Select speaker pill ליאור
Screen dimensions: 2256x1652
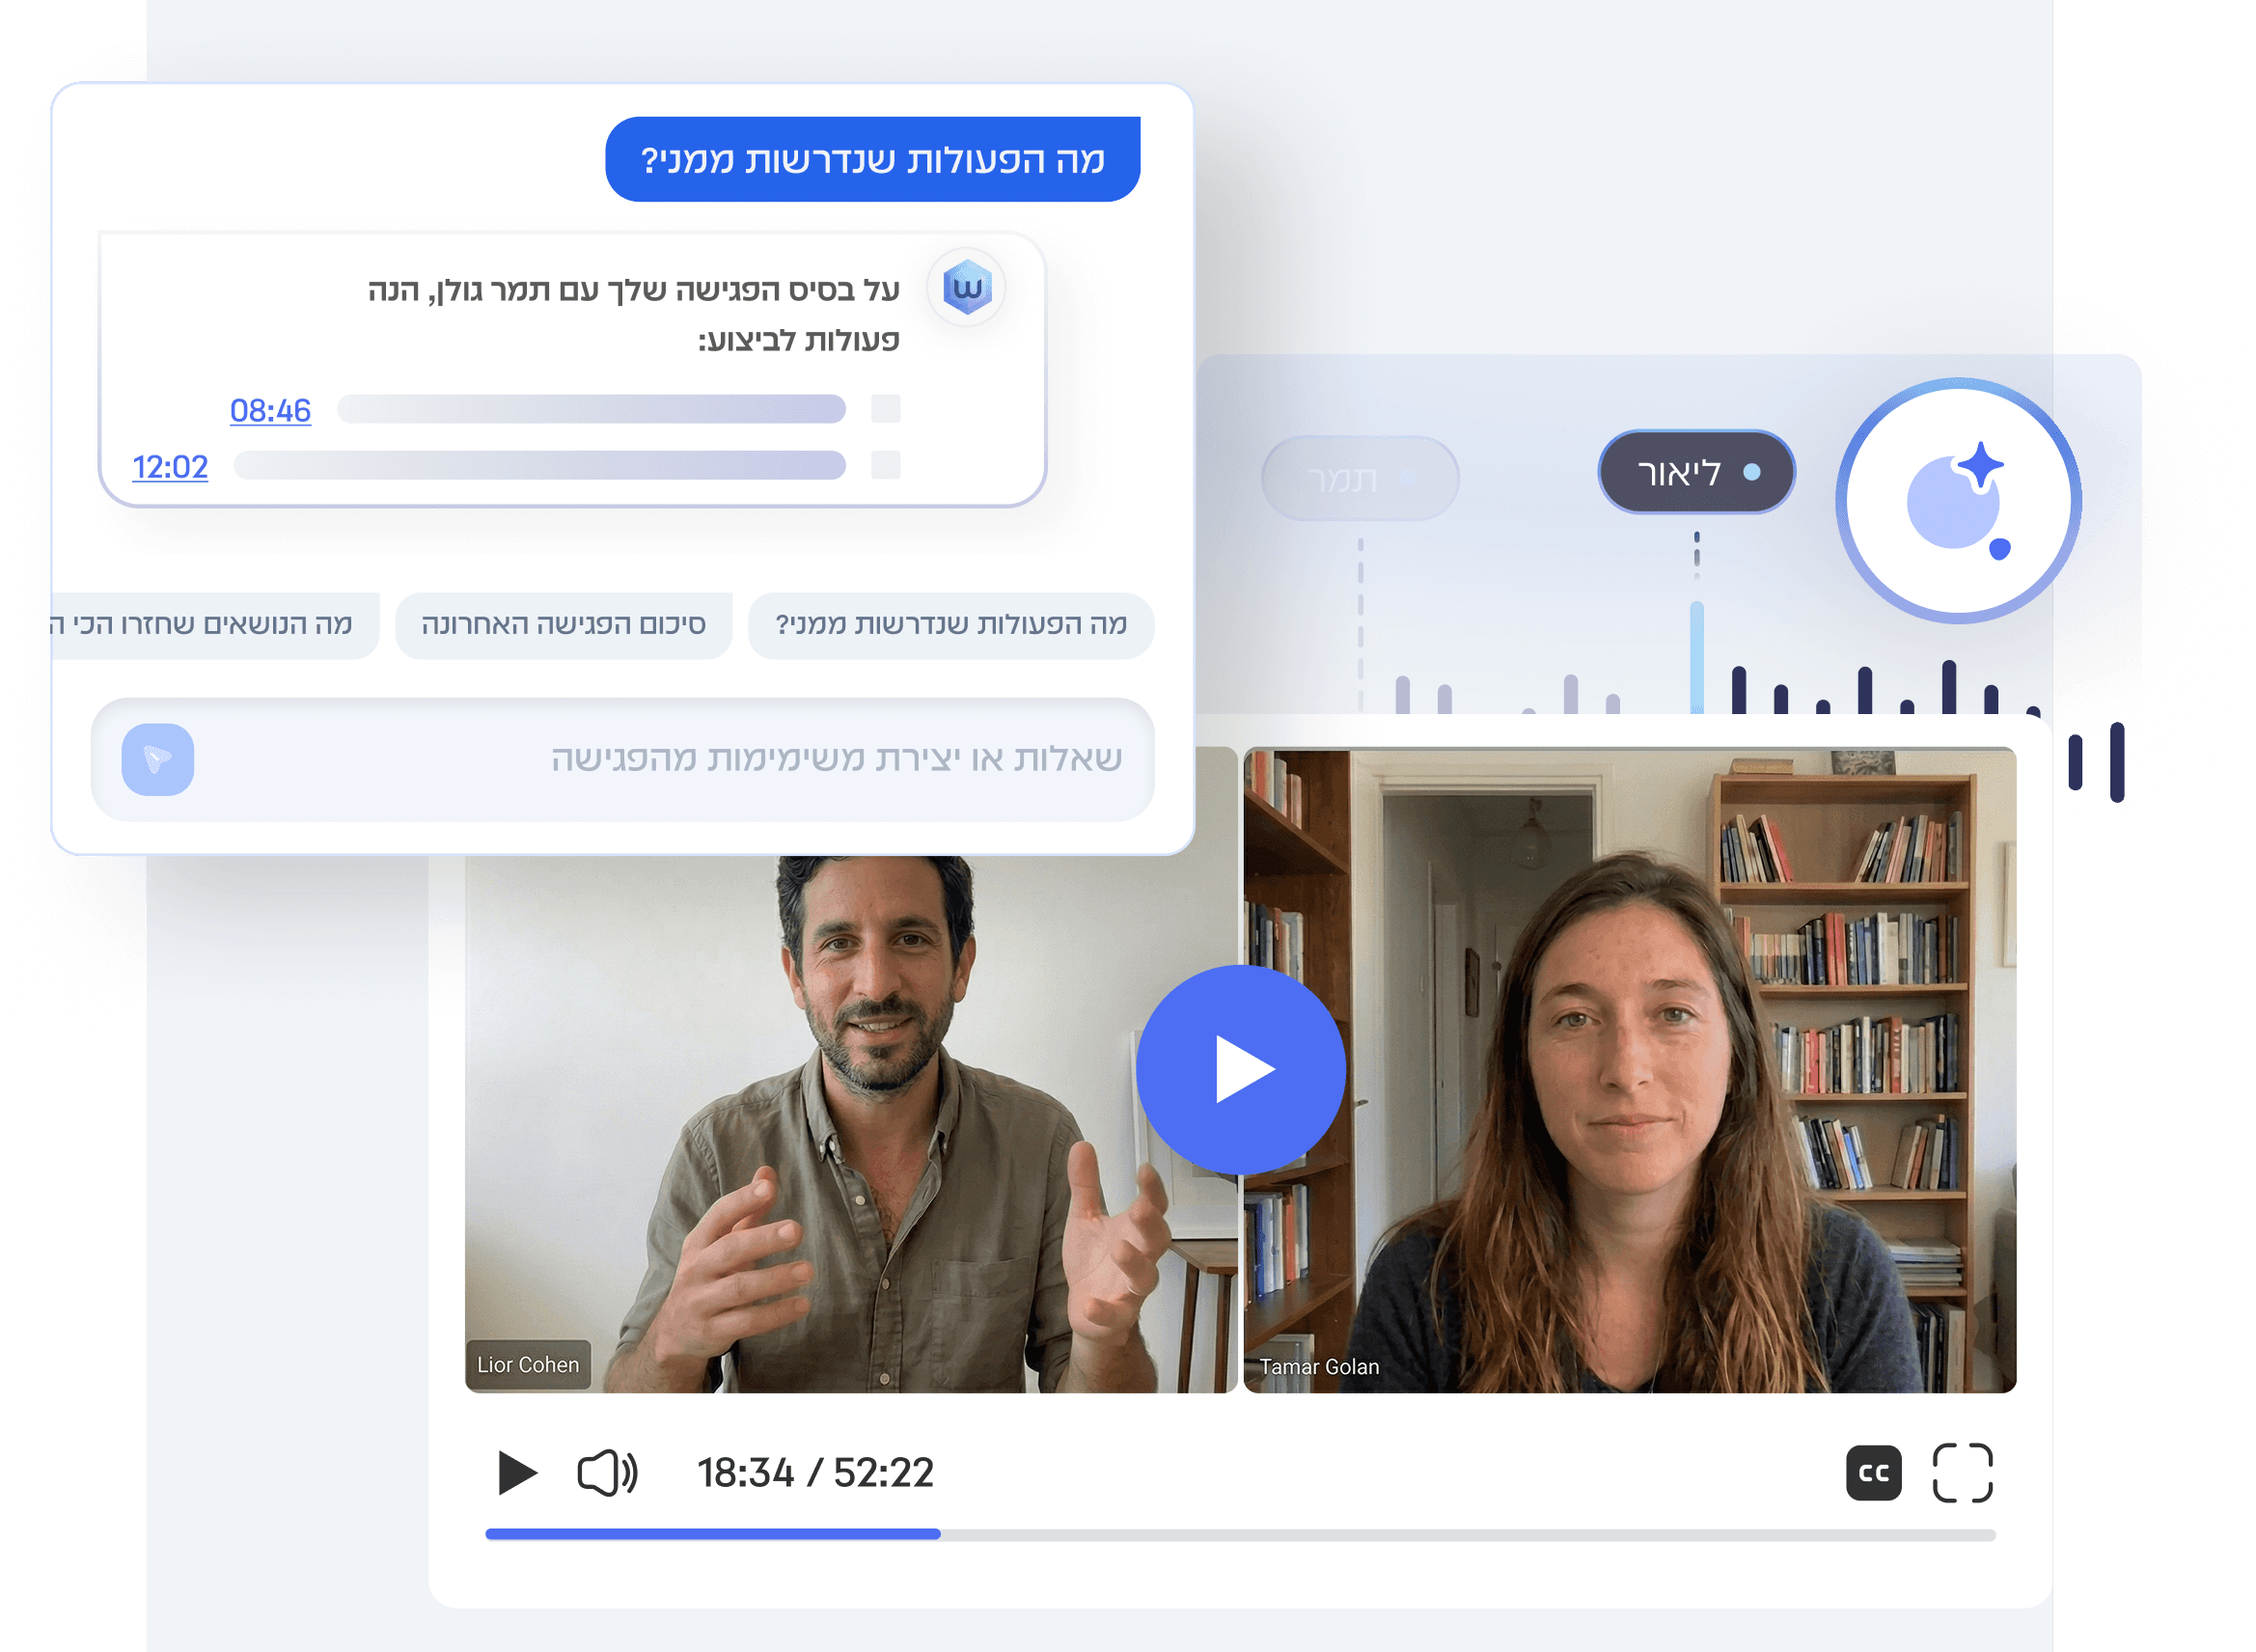coord(1696,472)
